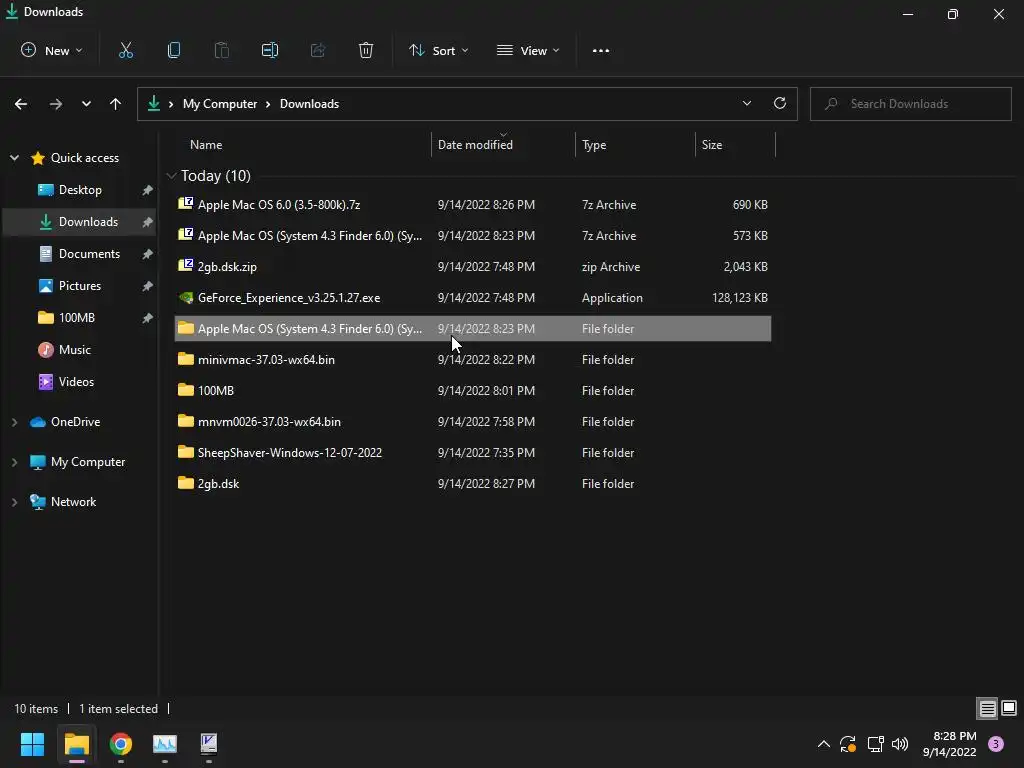Open the See more ellipsis menu

click(x=601, y=50)
